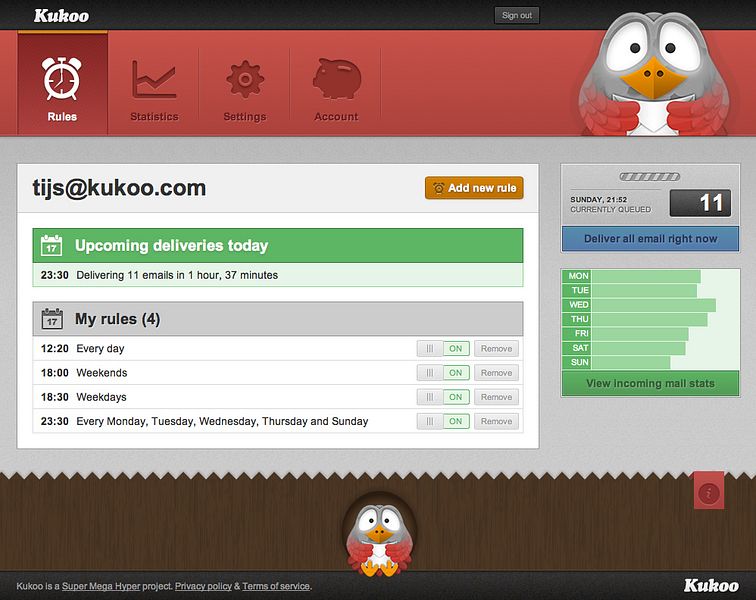Click the FRI bar in mail chart

640,334
